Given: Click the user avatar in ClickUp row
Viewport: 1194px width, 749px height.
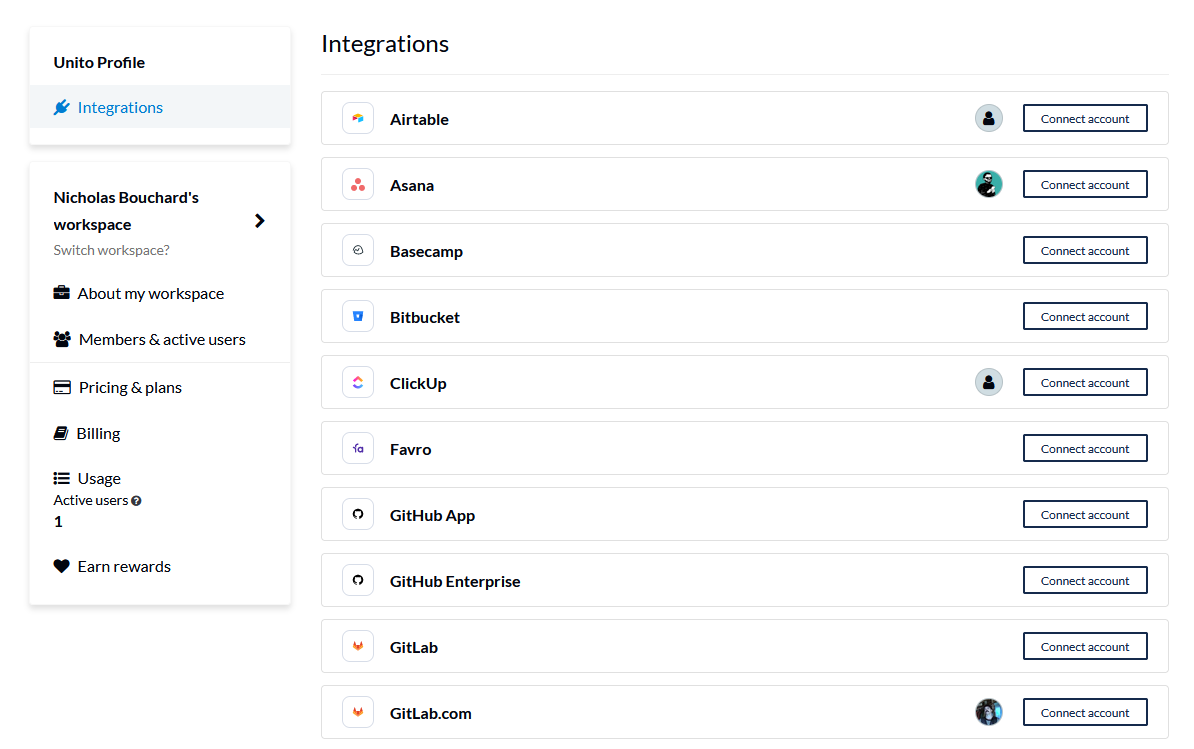Looking at the screenshot, I should pos(988,382).
